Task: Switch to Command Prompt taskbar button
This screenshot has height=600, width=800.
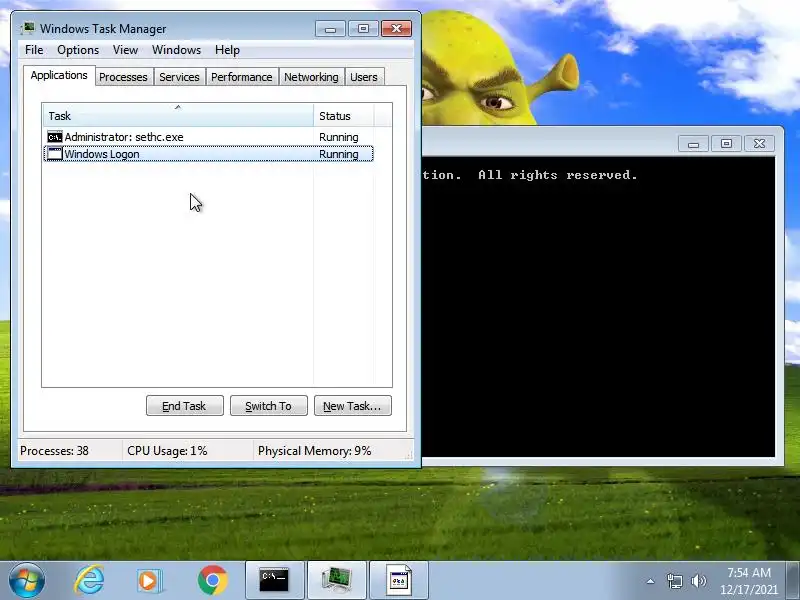Action: (274, 580)
